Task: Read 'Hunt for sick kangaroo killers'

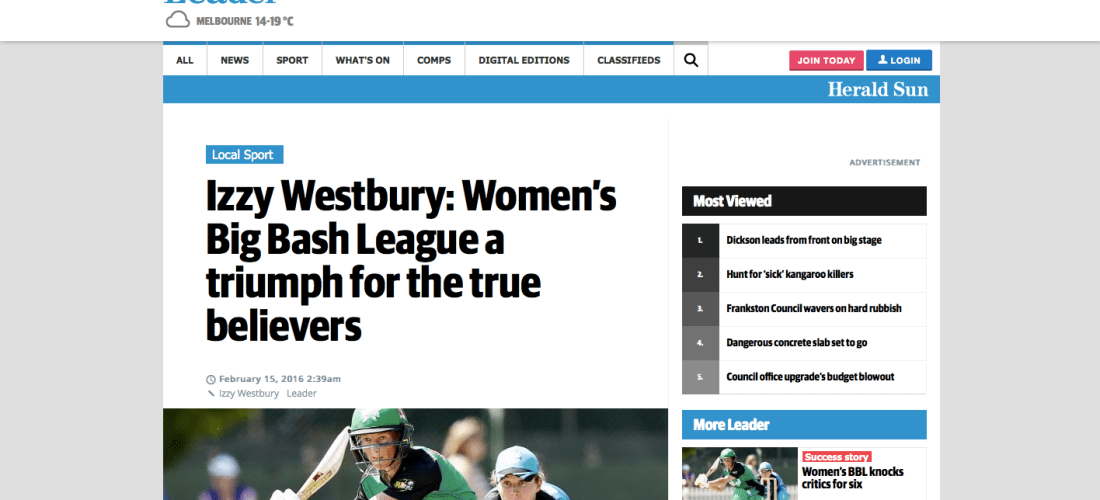Action: pos(789,274)
